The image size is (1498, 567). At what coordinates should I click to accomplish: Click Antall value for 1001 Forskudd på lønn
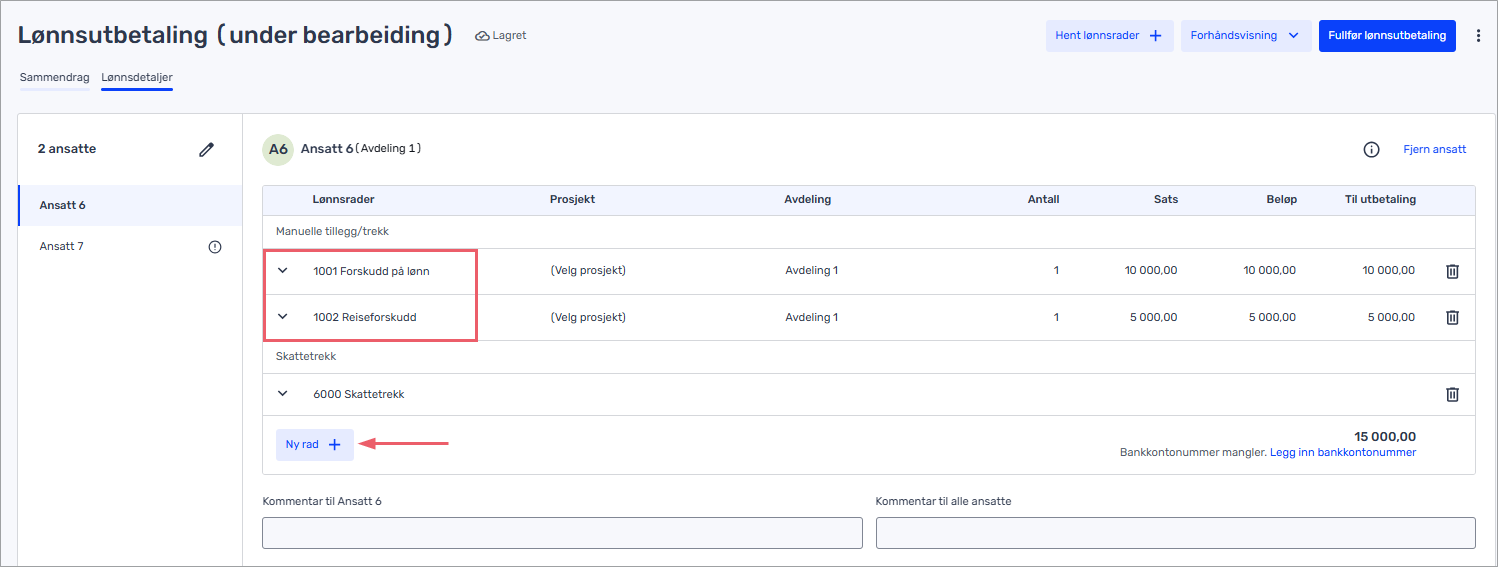(x=1055, y=271)
